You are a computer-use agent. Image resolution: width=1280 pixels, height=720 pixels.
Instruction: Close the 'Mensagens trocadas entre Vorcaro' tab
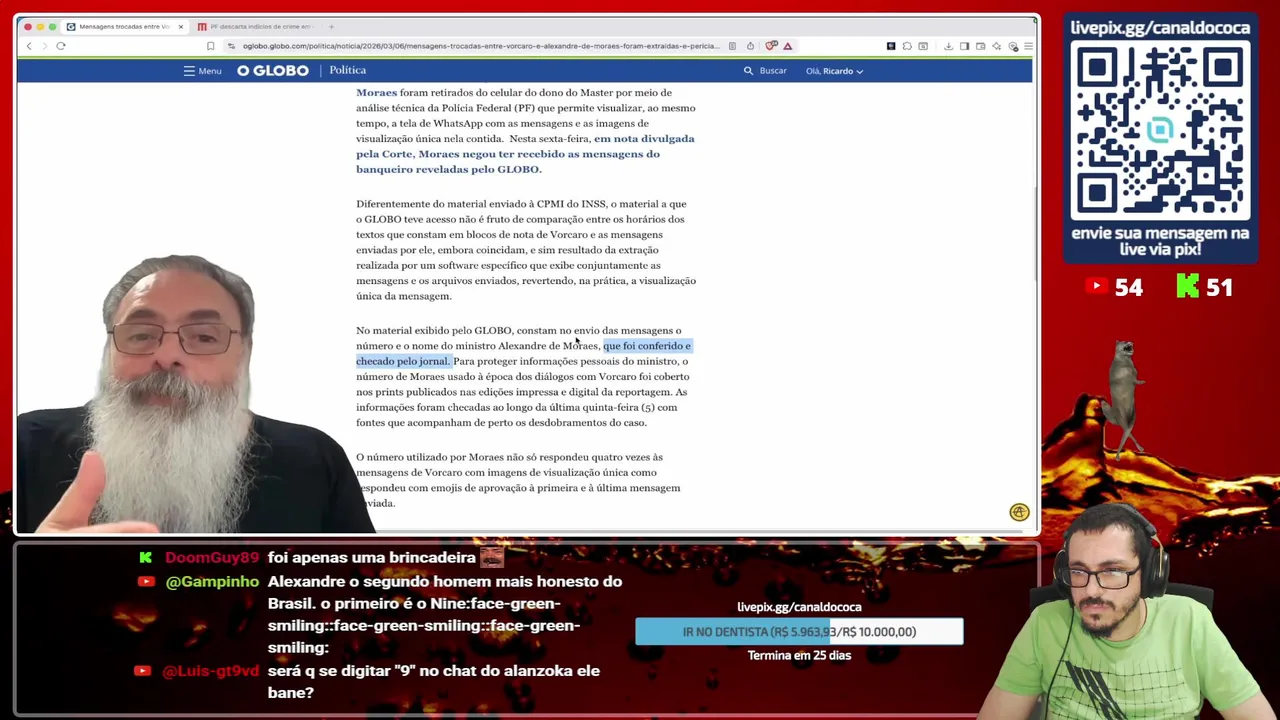click(180, 26)
